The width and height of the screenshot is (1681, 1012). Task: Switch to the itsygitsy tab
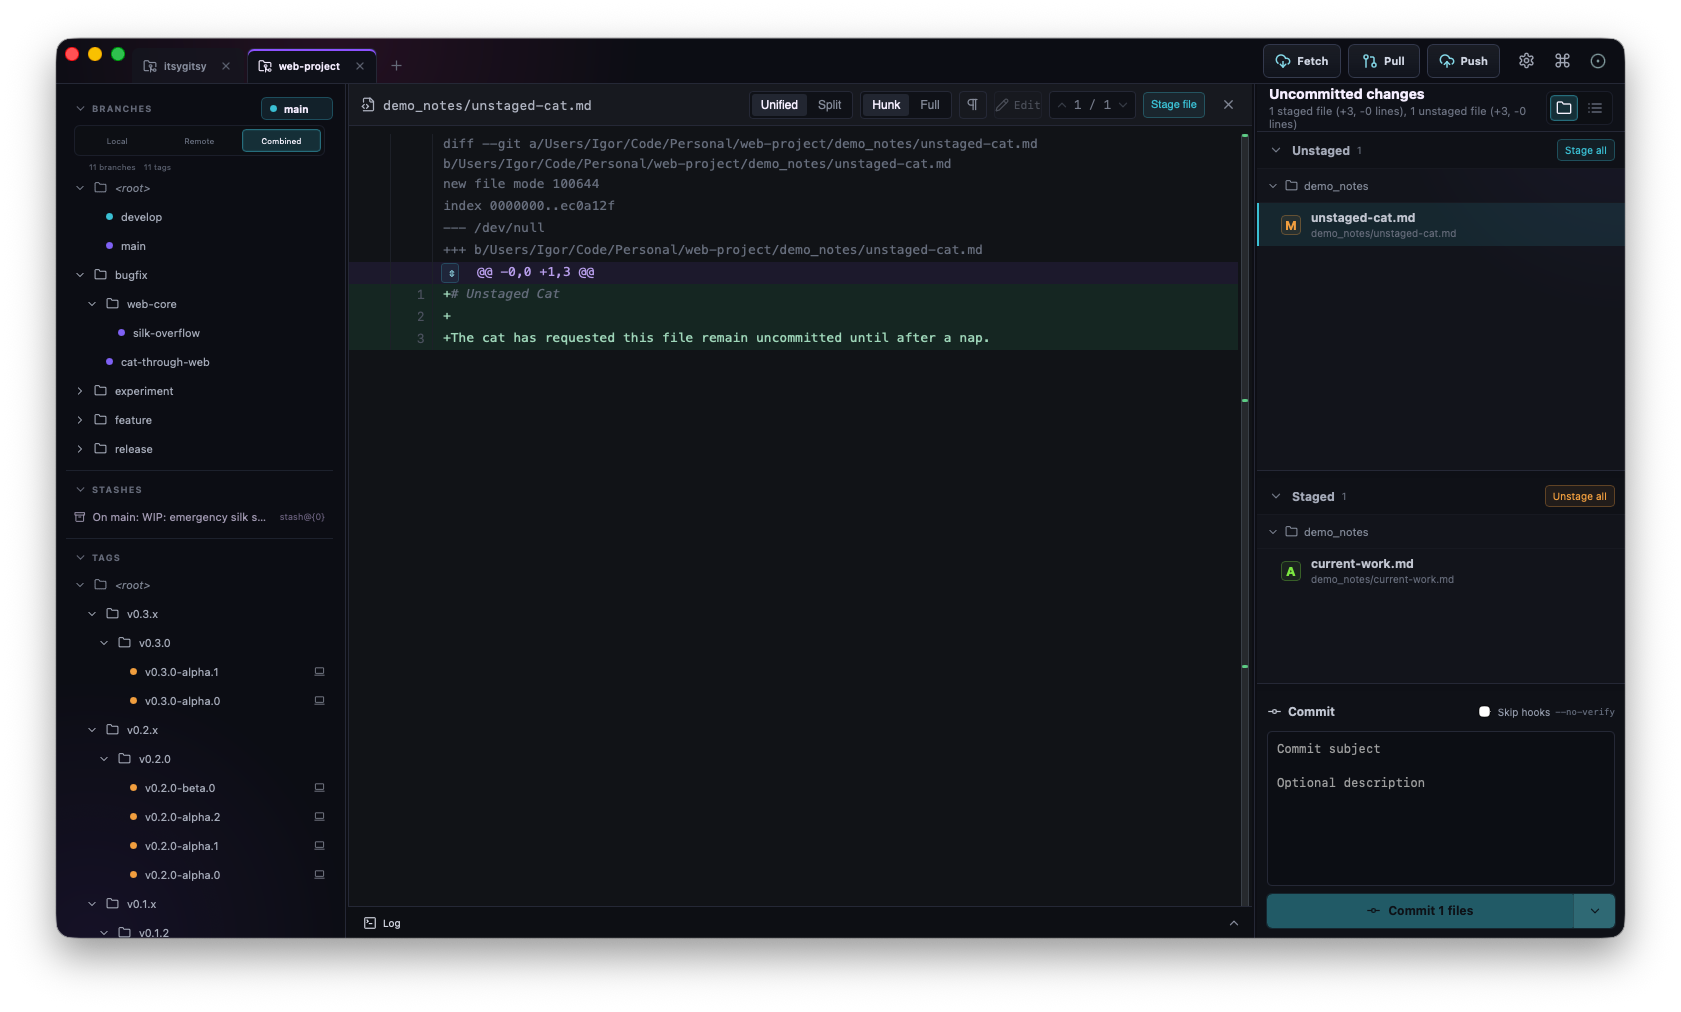185,66
